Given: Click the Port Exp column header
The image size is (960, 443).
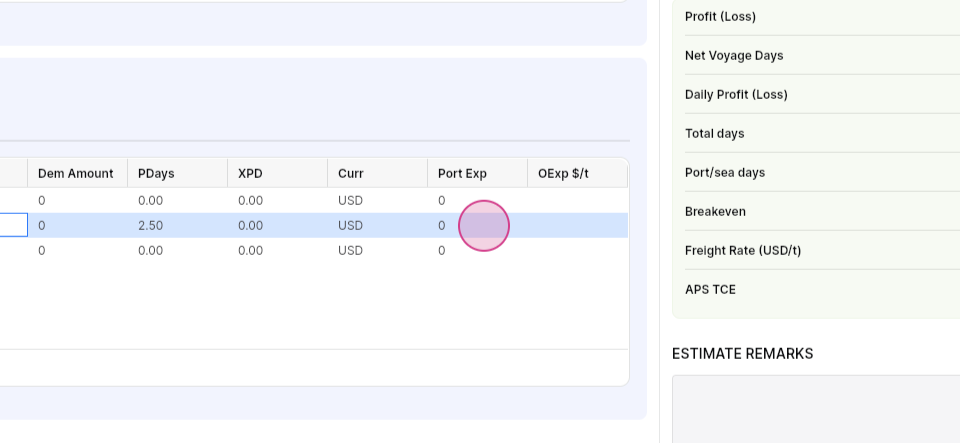Looking at the screenshot, I should [478, 173].
